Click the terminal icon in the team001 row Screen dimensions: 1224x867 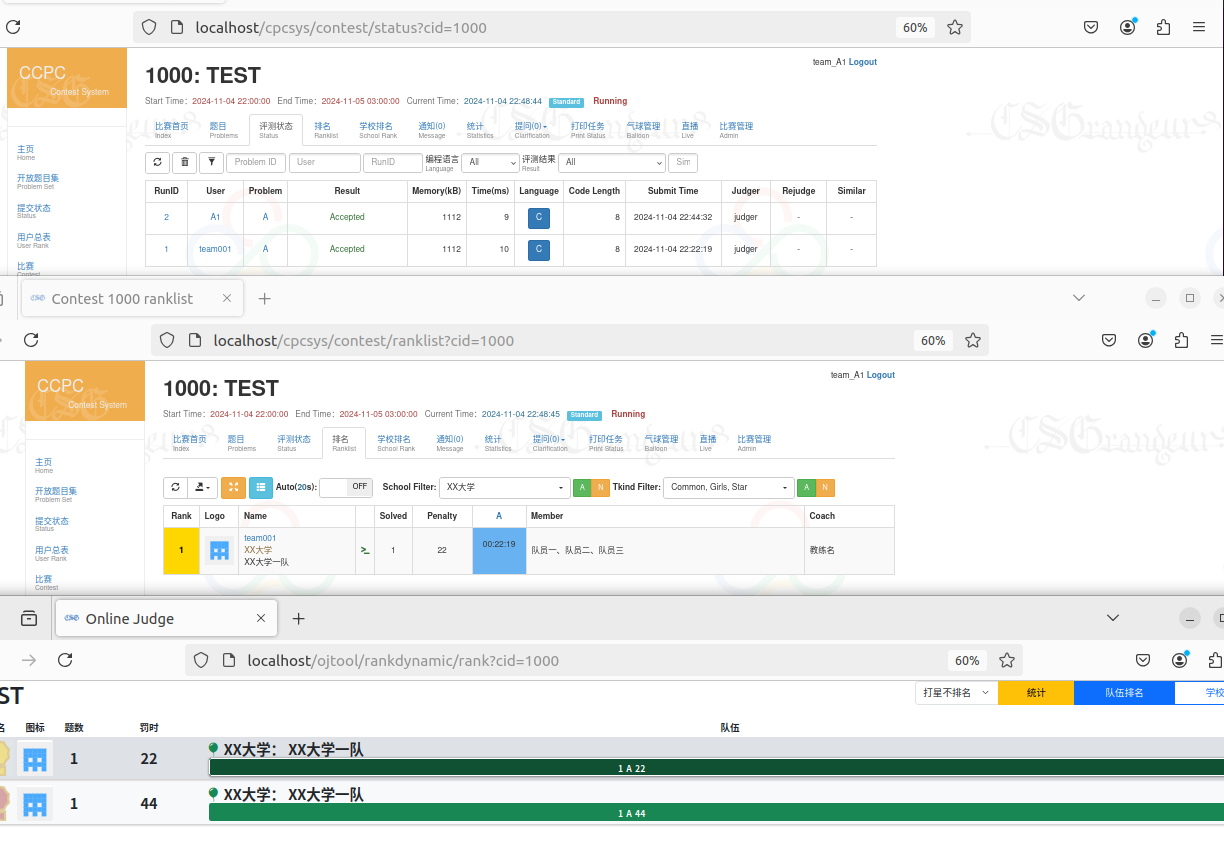coord(365,550)
